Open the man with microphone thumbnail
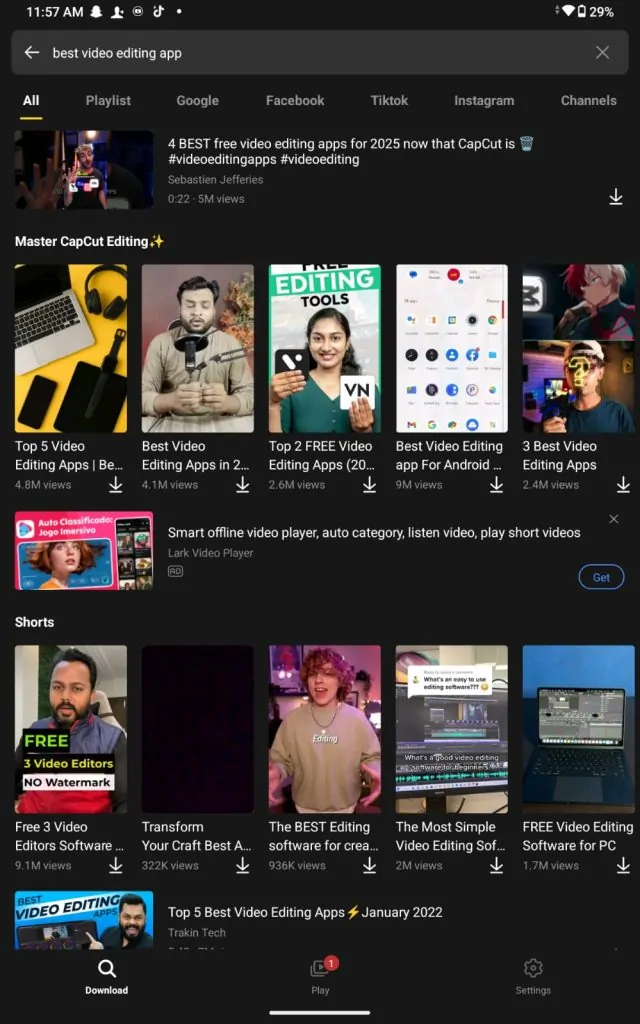Image resolution: width=640 pixels, height=1024 pixels. [x=198, y=348]
